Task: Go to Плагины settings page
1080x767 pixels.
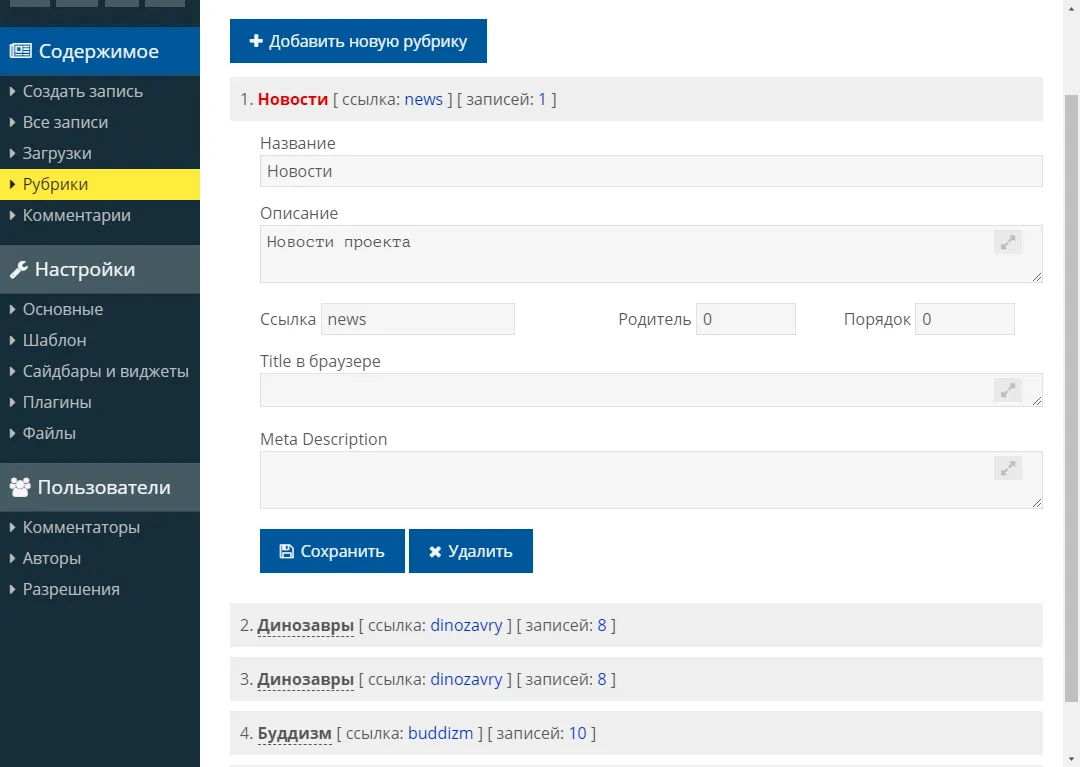Action: tap(57, 402)
